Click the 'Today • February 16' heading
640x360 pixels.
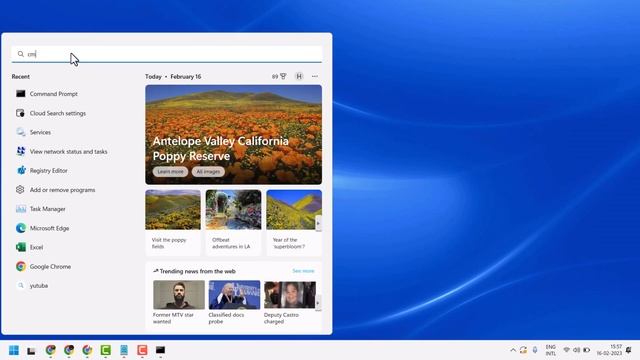173,76
